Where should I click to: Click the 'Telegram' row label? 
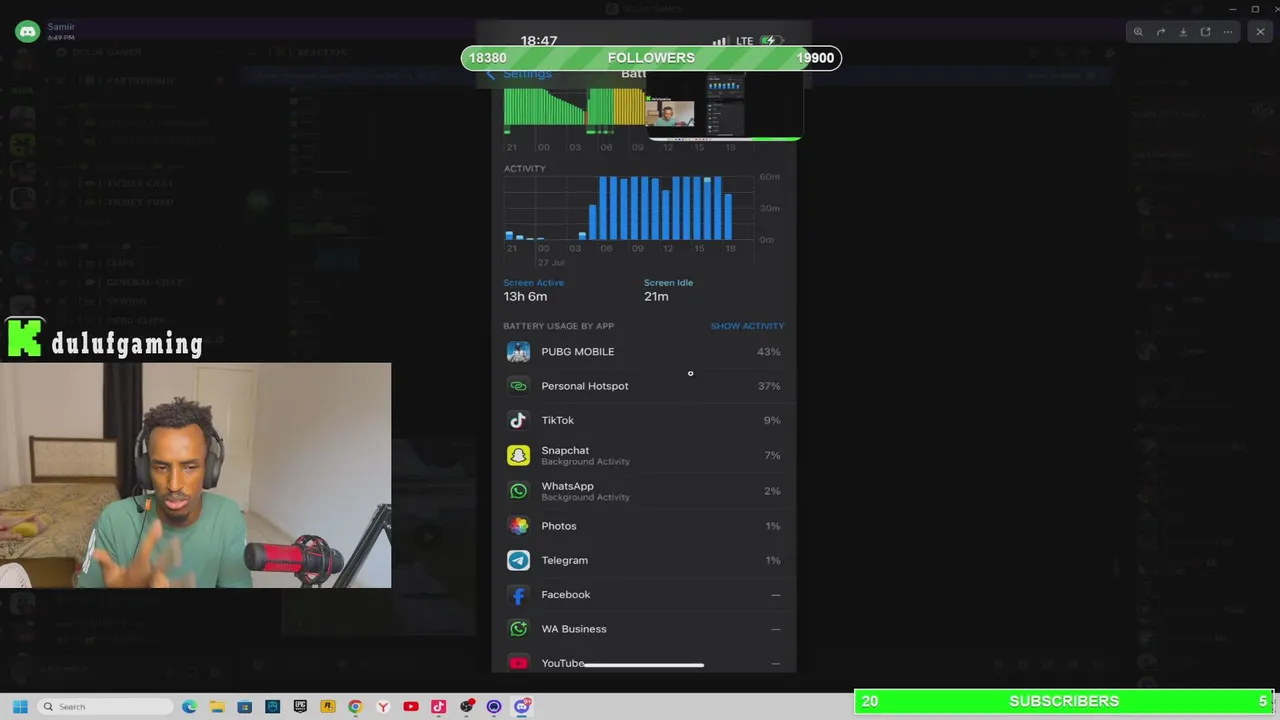pos(565,560)
